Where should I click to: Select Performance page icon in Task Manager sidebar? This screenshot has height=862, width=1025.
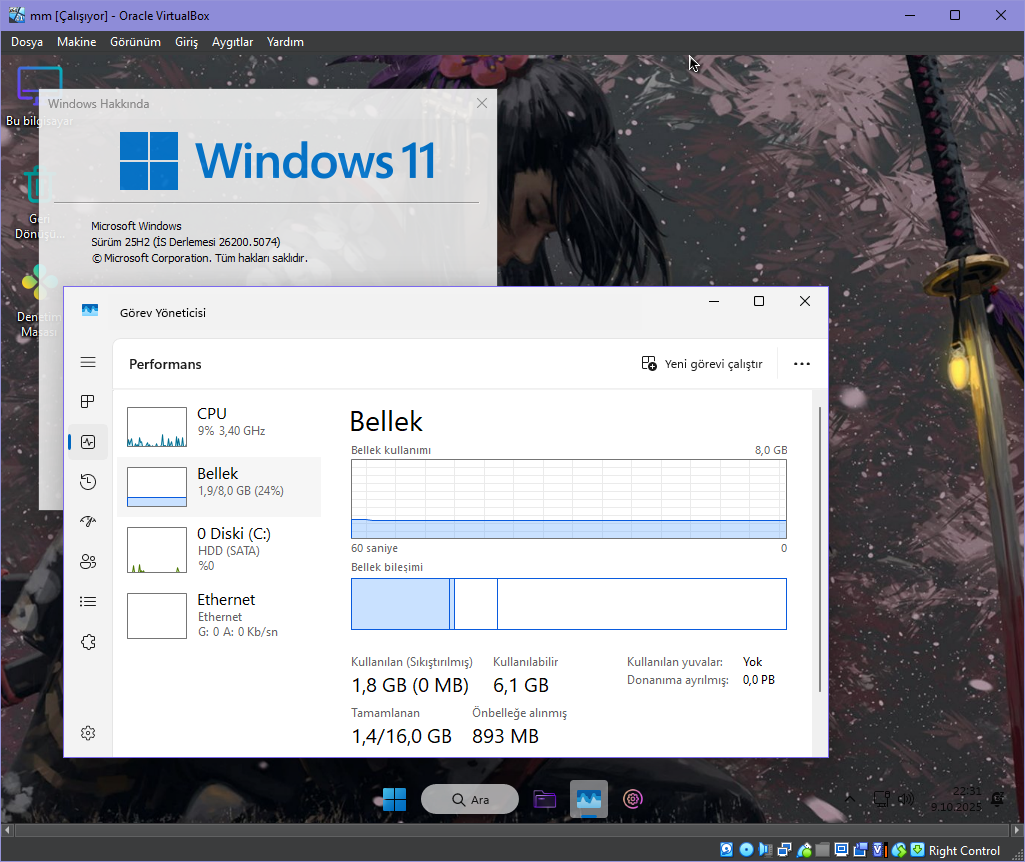[x=88, y=442]
